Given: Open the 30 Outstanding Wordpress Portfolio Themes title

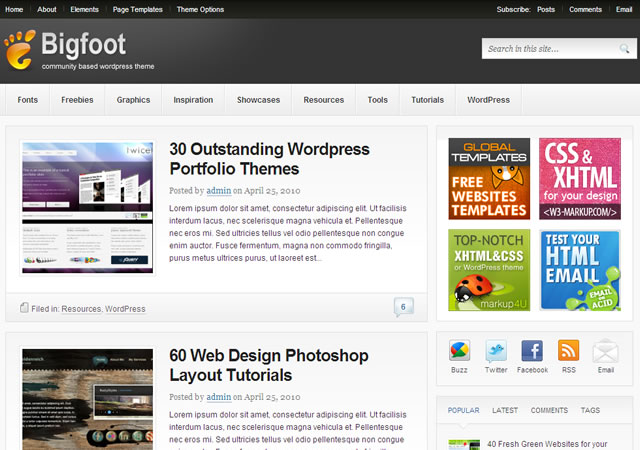Looking at the screenshot, I should 269,159.
